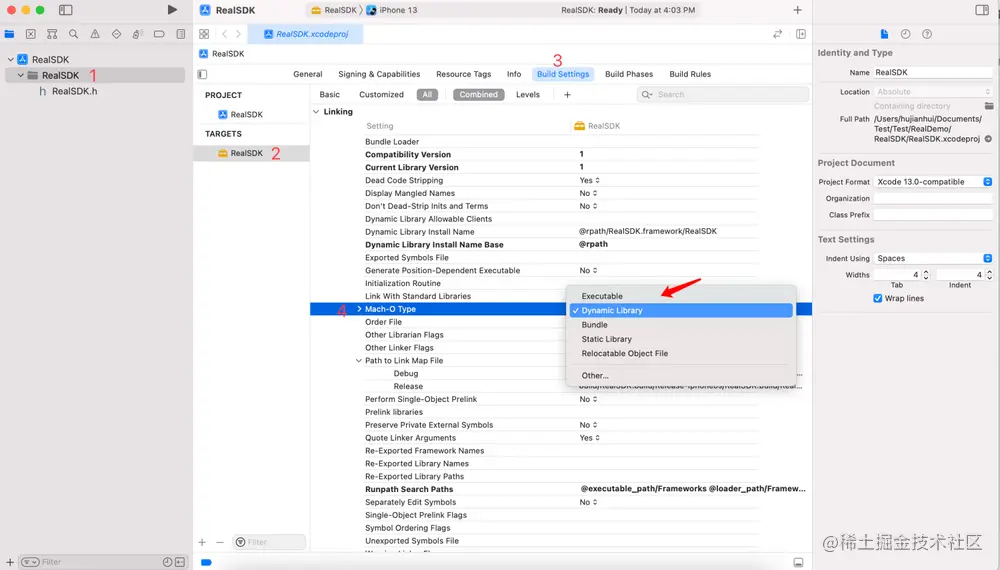This screenshot has height=570, width=1000.
Task: Select the Combined view toggle
Action: pyautogui.click(x=479, y=94)
